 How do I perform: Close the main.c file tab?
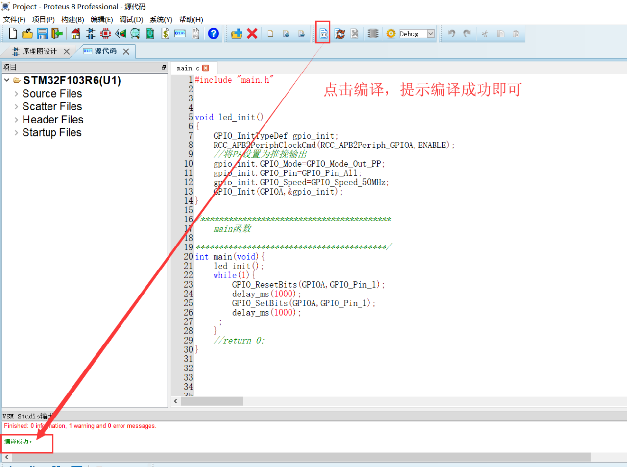point(205,68)
